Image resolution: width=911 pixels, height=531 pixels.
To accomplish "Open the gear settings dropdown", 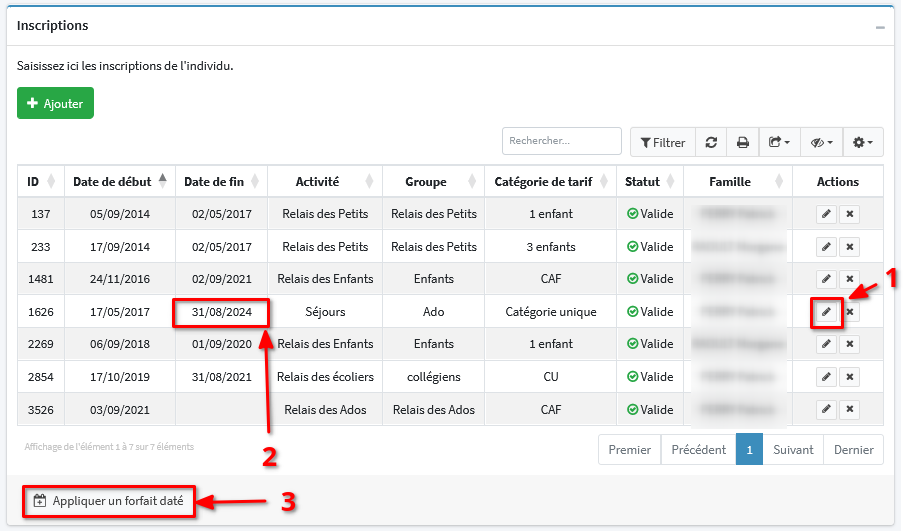I will (x=863, y=142).
